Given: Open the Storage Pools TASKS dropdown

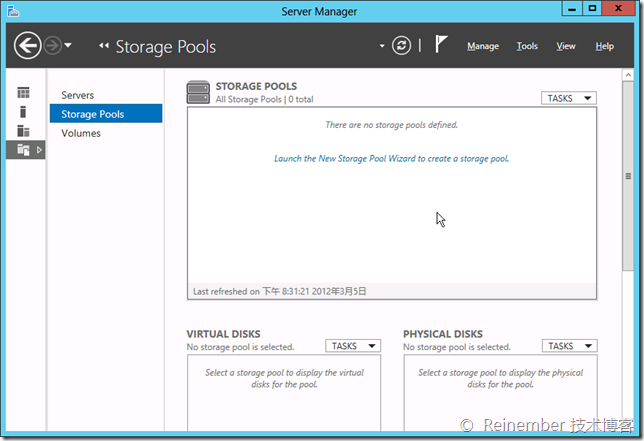Looking at the screenshot, I should (568, 98).
